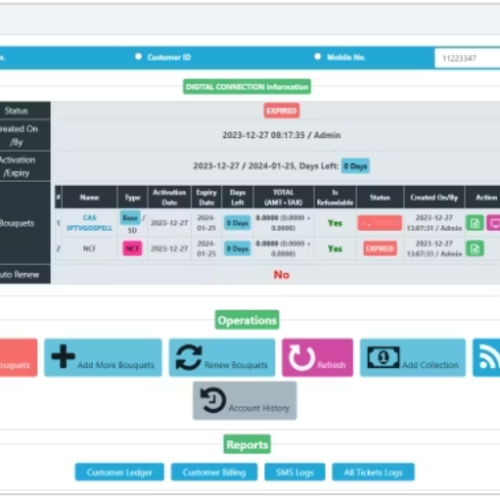
Task: Click the plus icon for Add More Bouquets
Action: pyautogui.click(x=63, y=357)
